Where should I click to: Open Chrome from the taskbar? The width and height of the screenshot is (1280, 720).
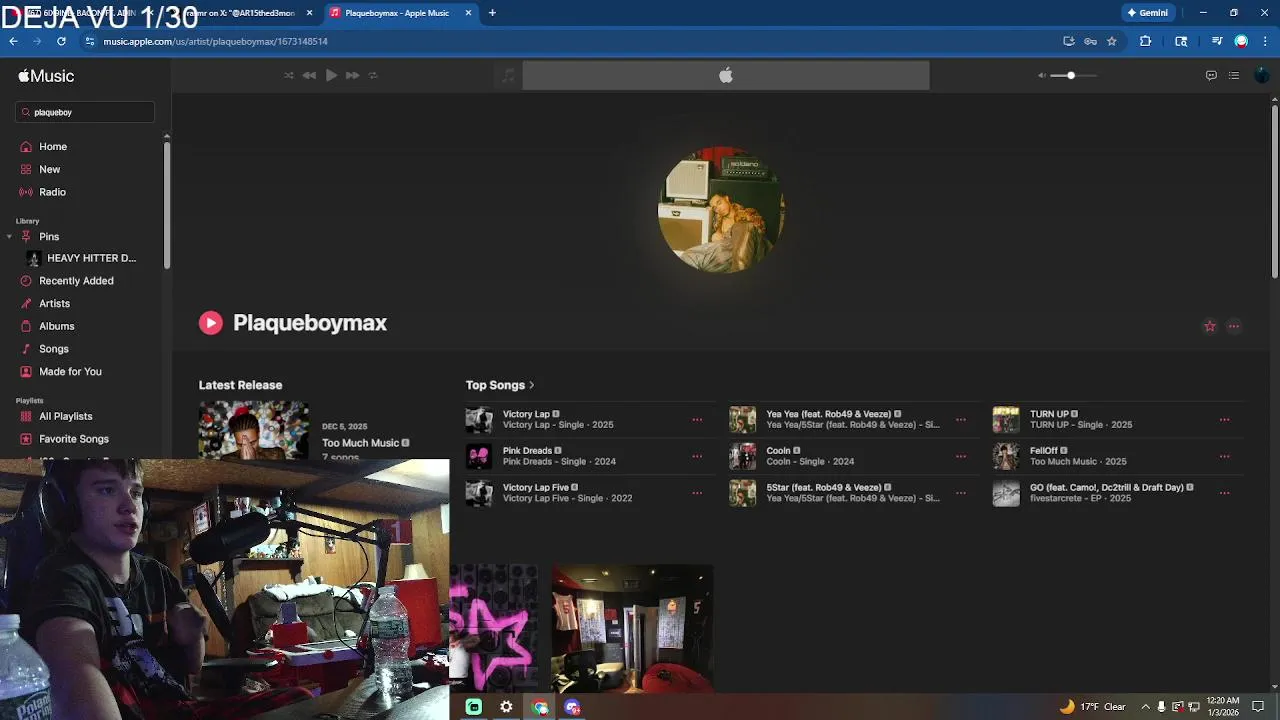click(540, 707)
